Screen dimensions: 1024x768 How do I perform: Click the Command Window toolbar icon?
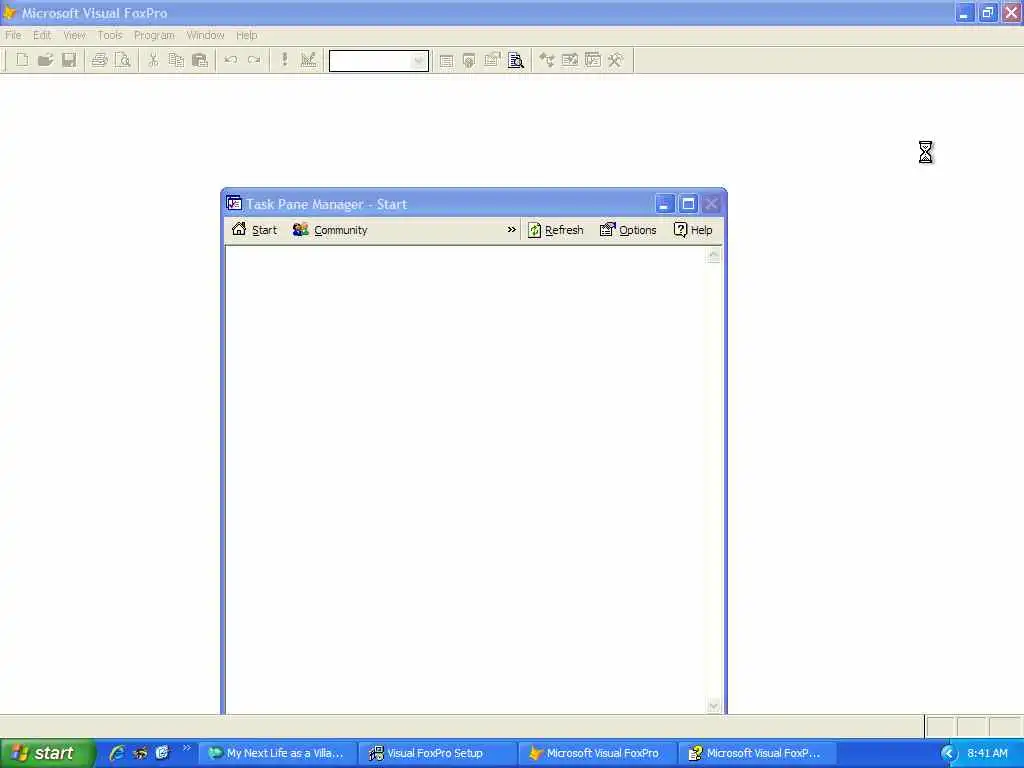coord(446,61)
